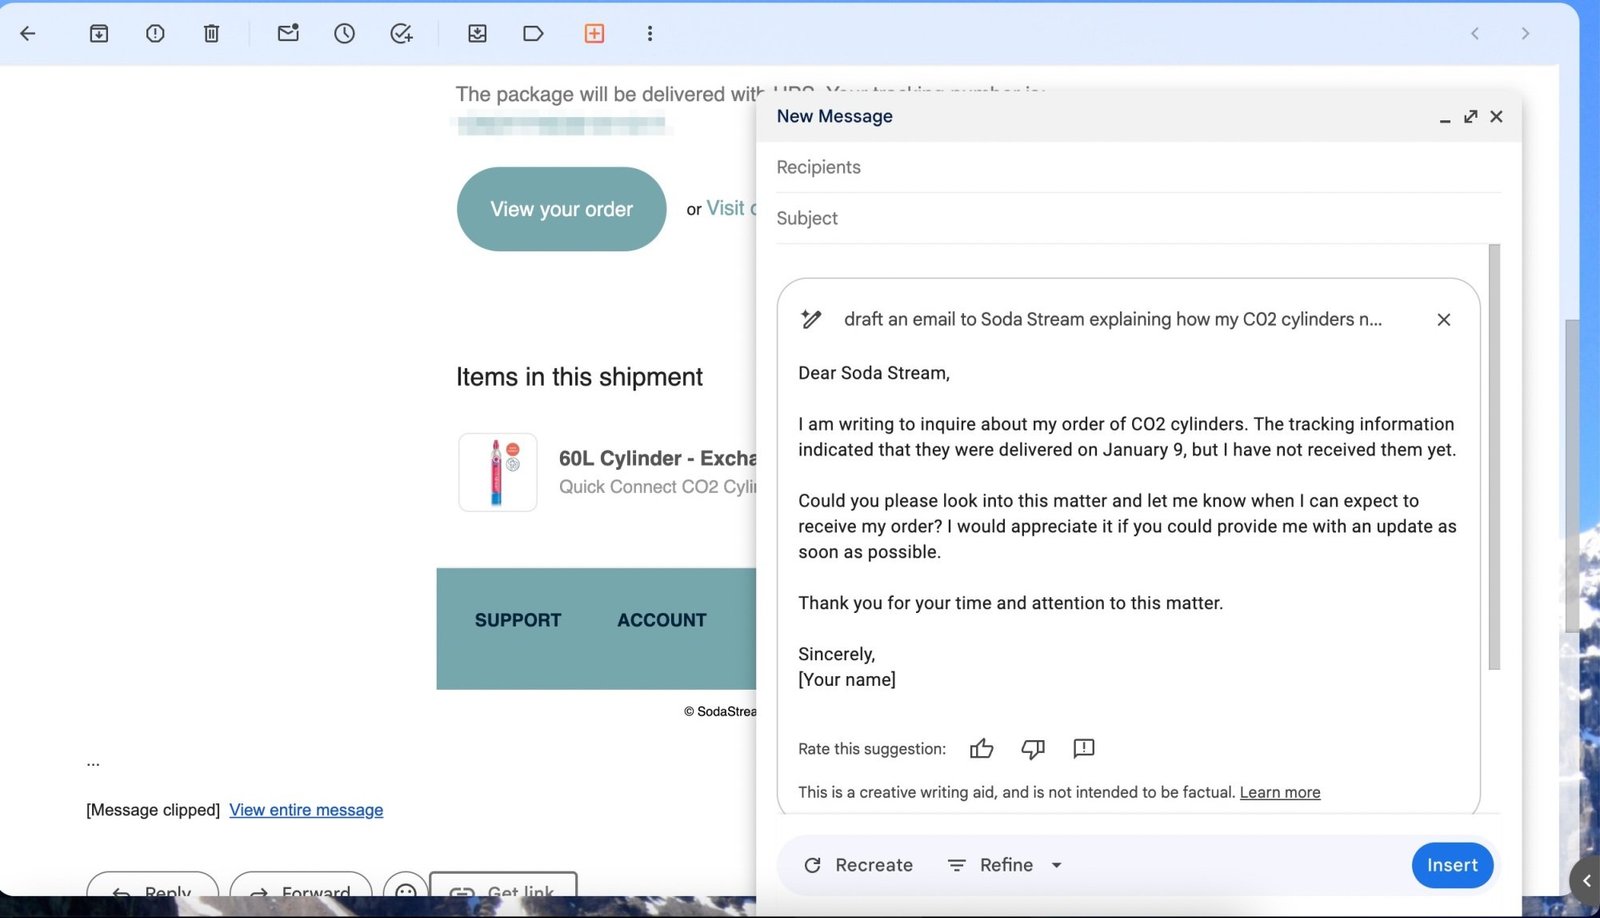
Task: Open the more options menu
Action: tap(650, 33)
